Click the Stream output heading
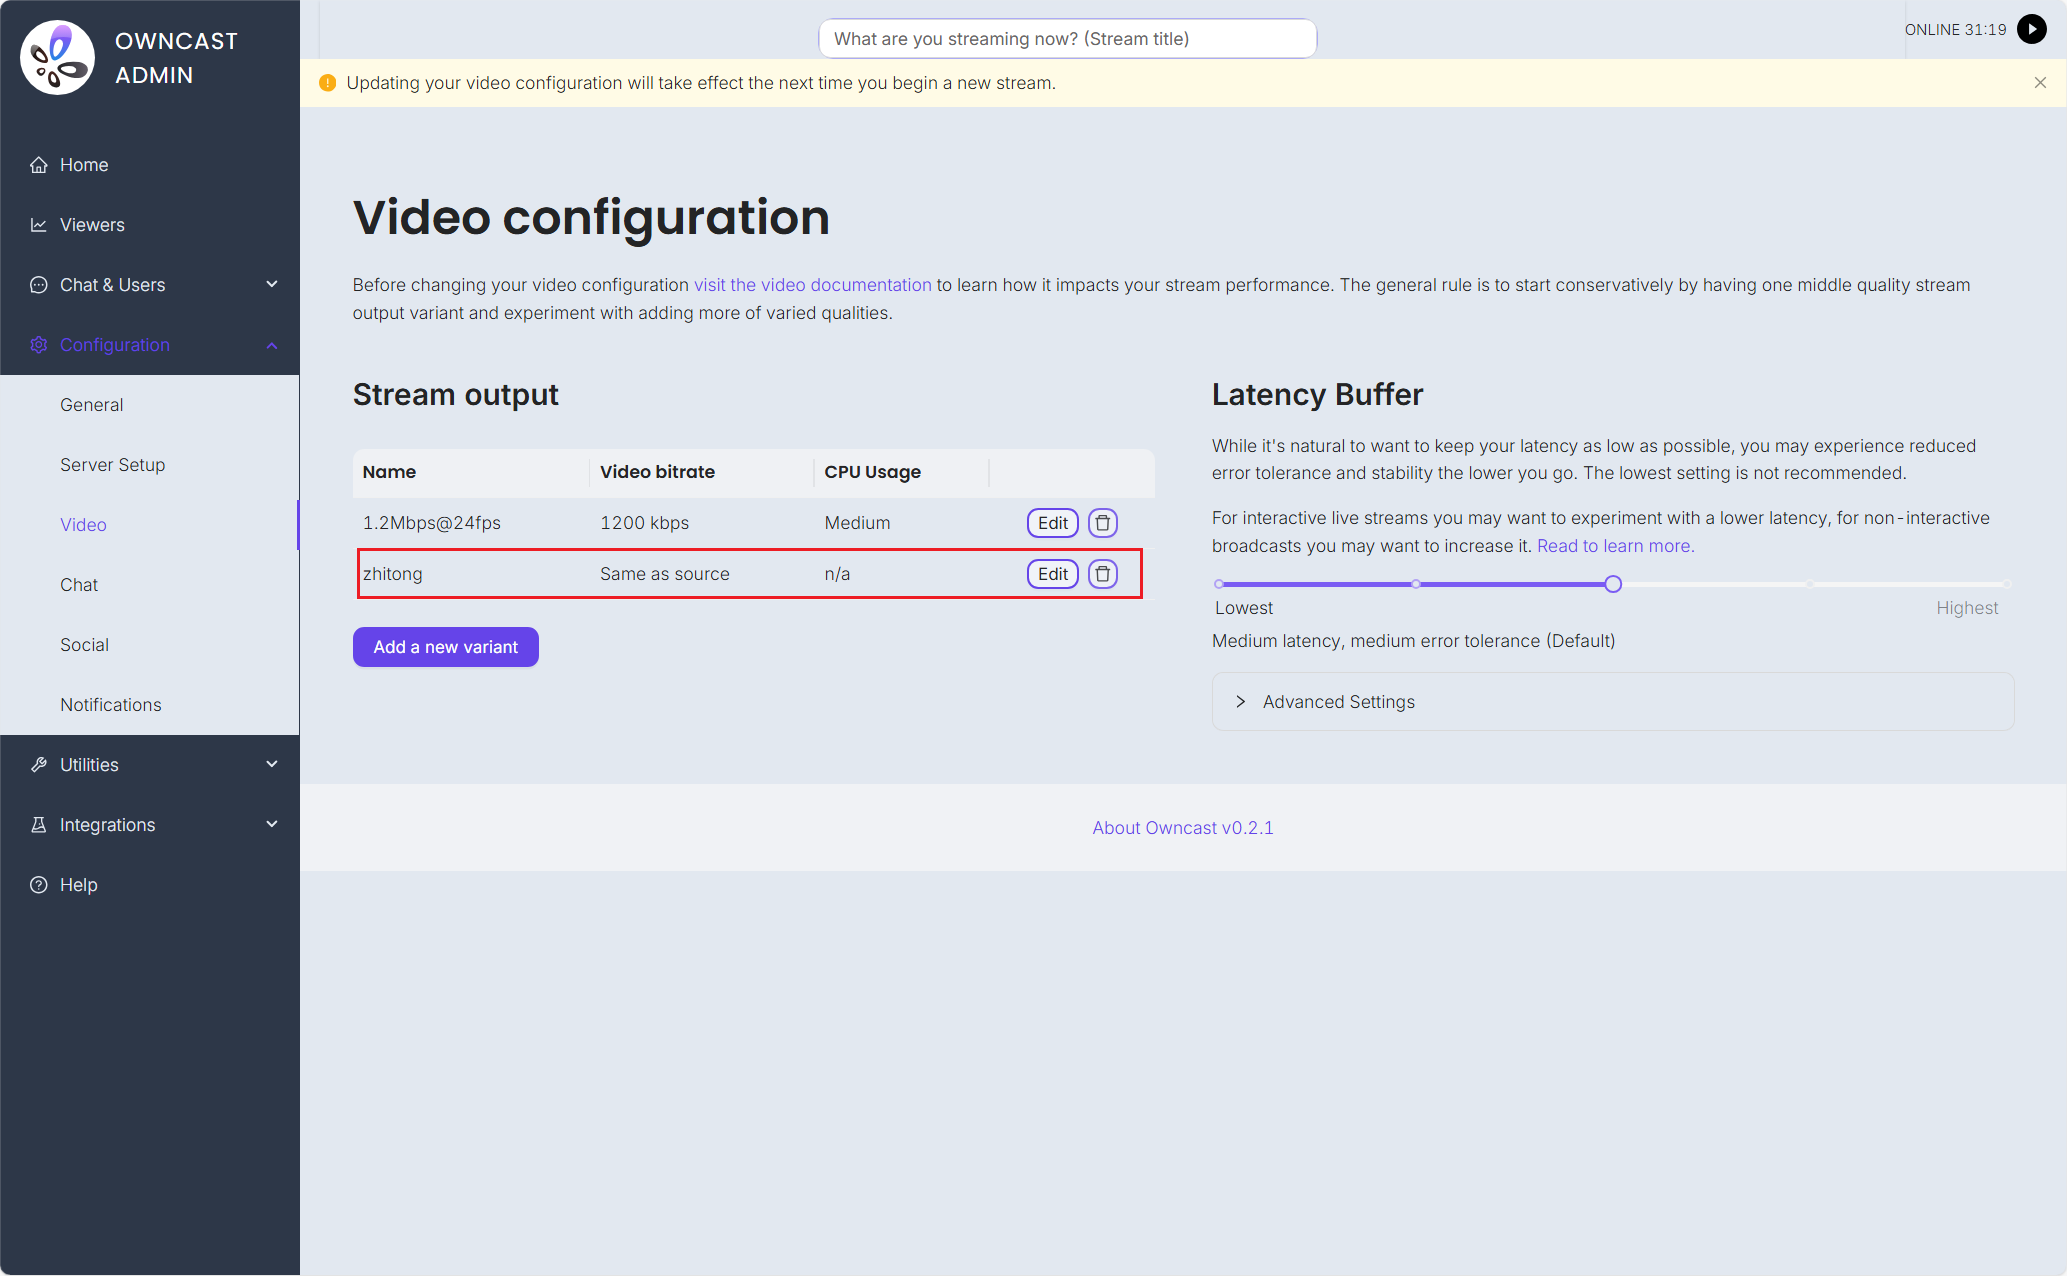Viewport: 2067px width, 1276px height. tap(456, 395)
